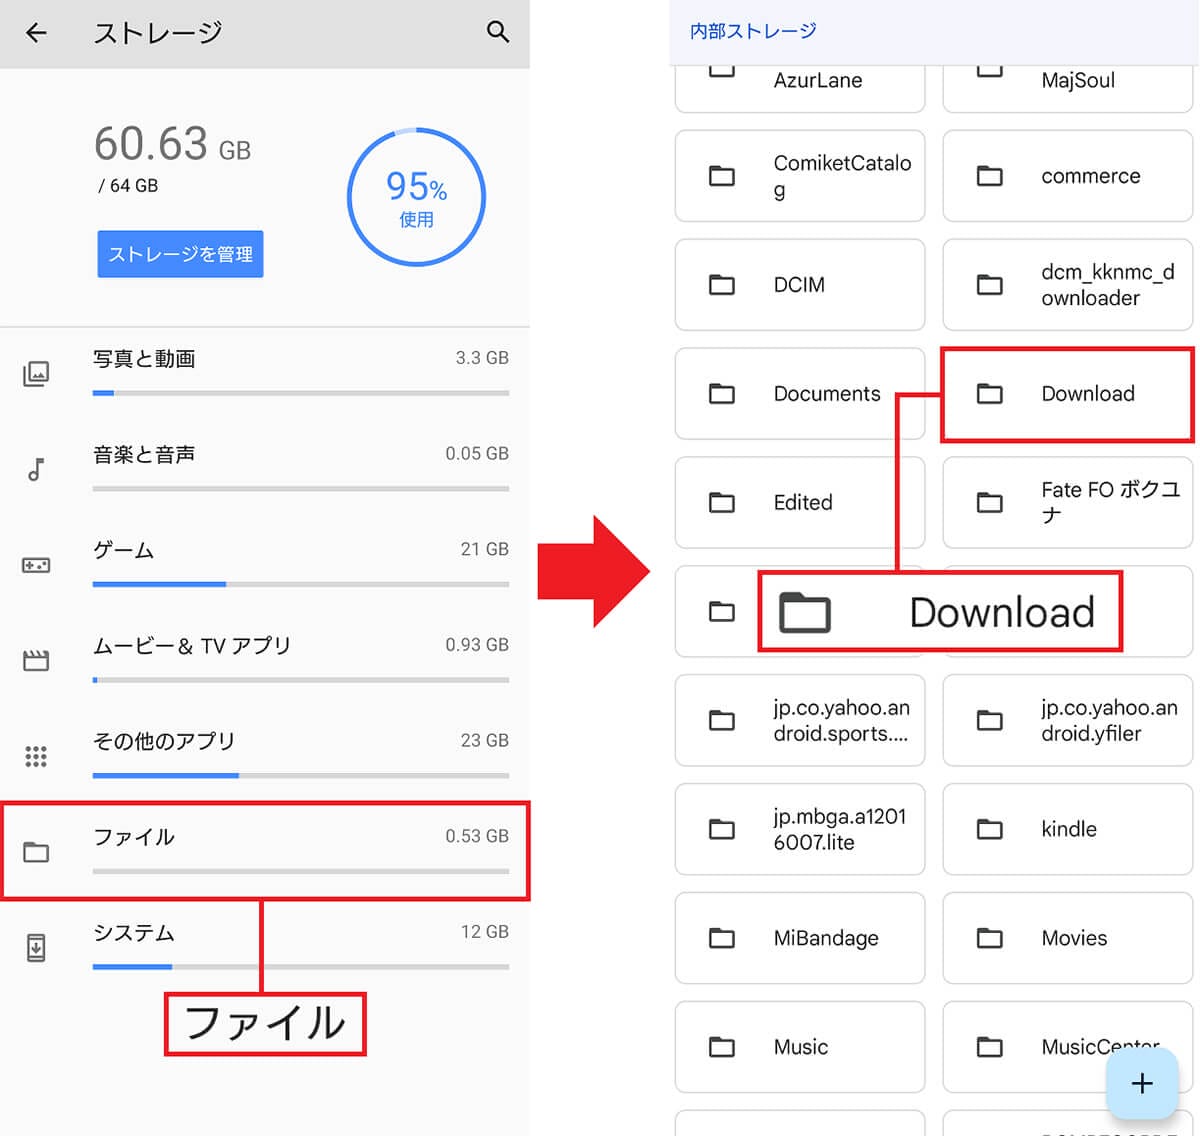Tap the ストレージを管理 button
The width and height of the screenshot is (1200, 1136).
pos(180,254)
